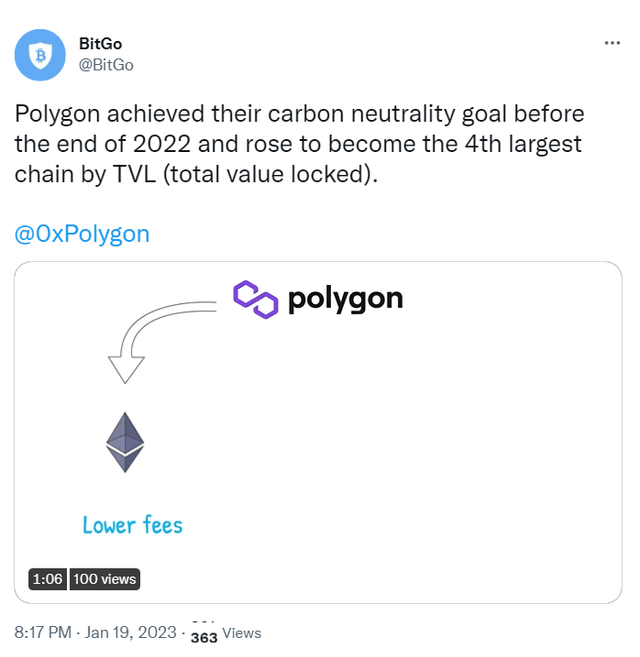
Task: Click the BitGo shield profile avatar
Action: tap(41, 54)
